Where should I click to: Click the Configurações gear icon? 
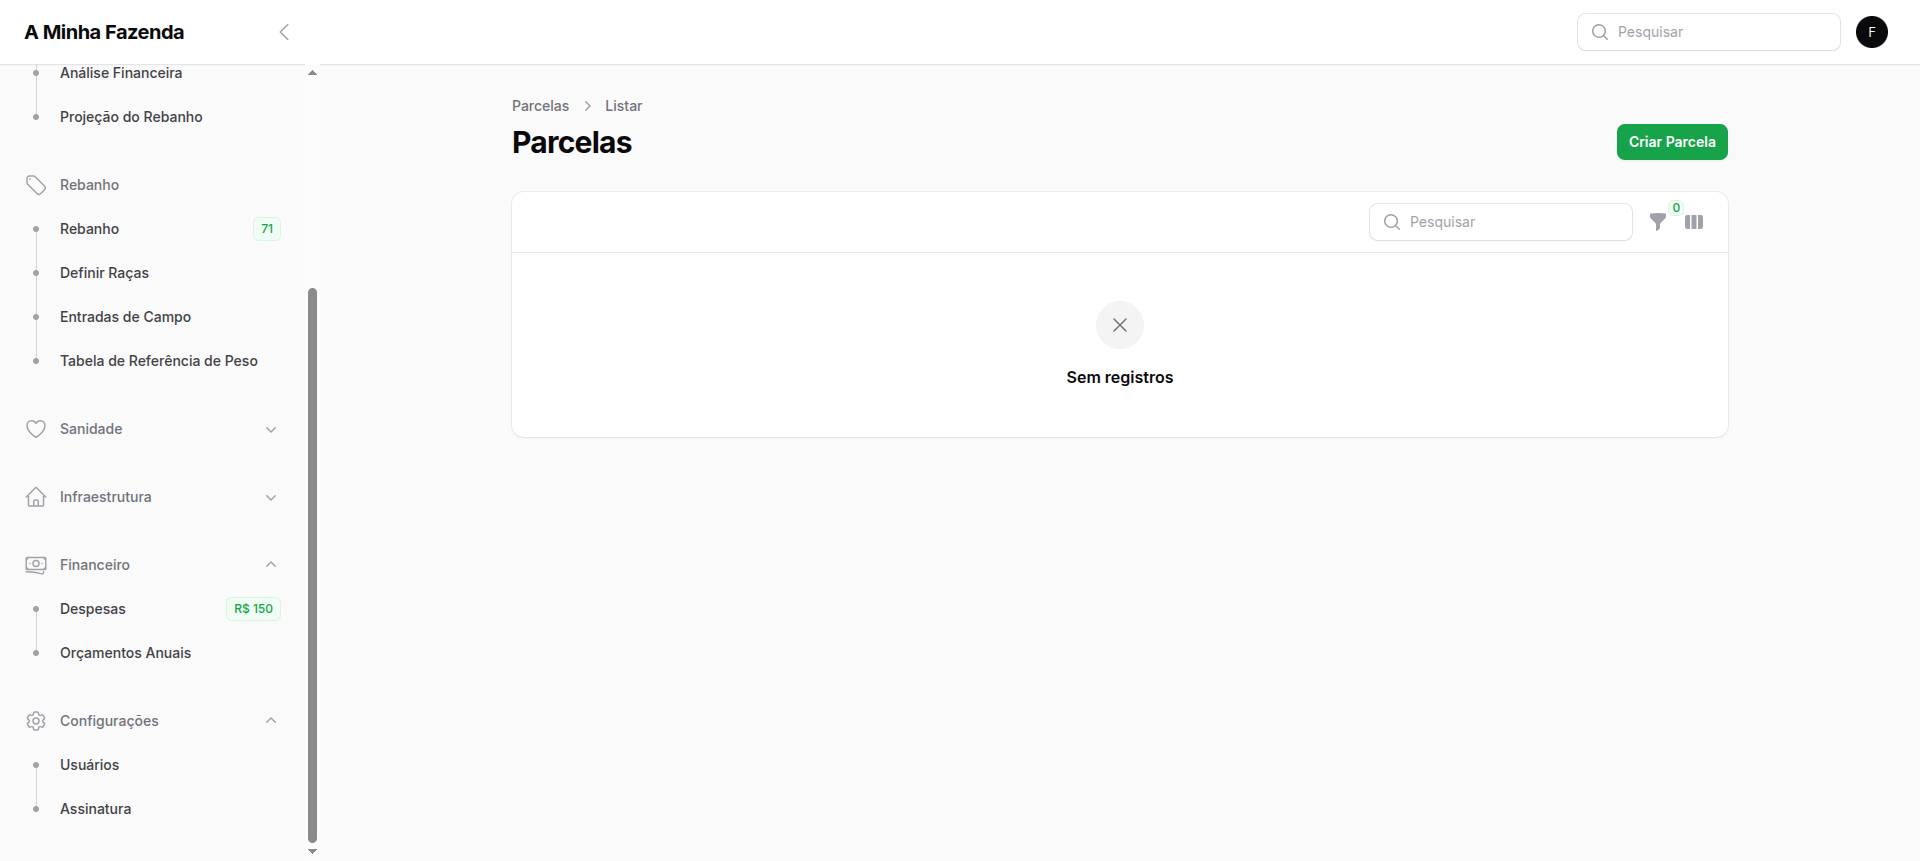coord(36,721)
